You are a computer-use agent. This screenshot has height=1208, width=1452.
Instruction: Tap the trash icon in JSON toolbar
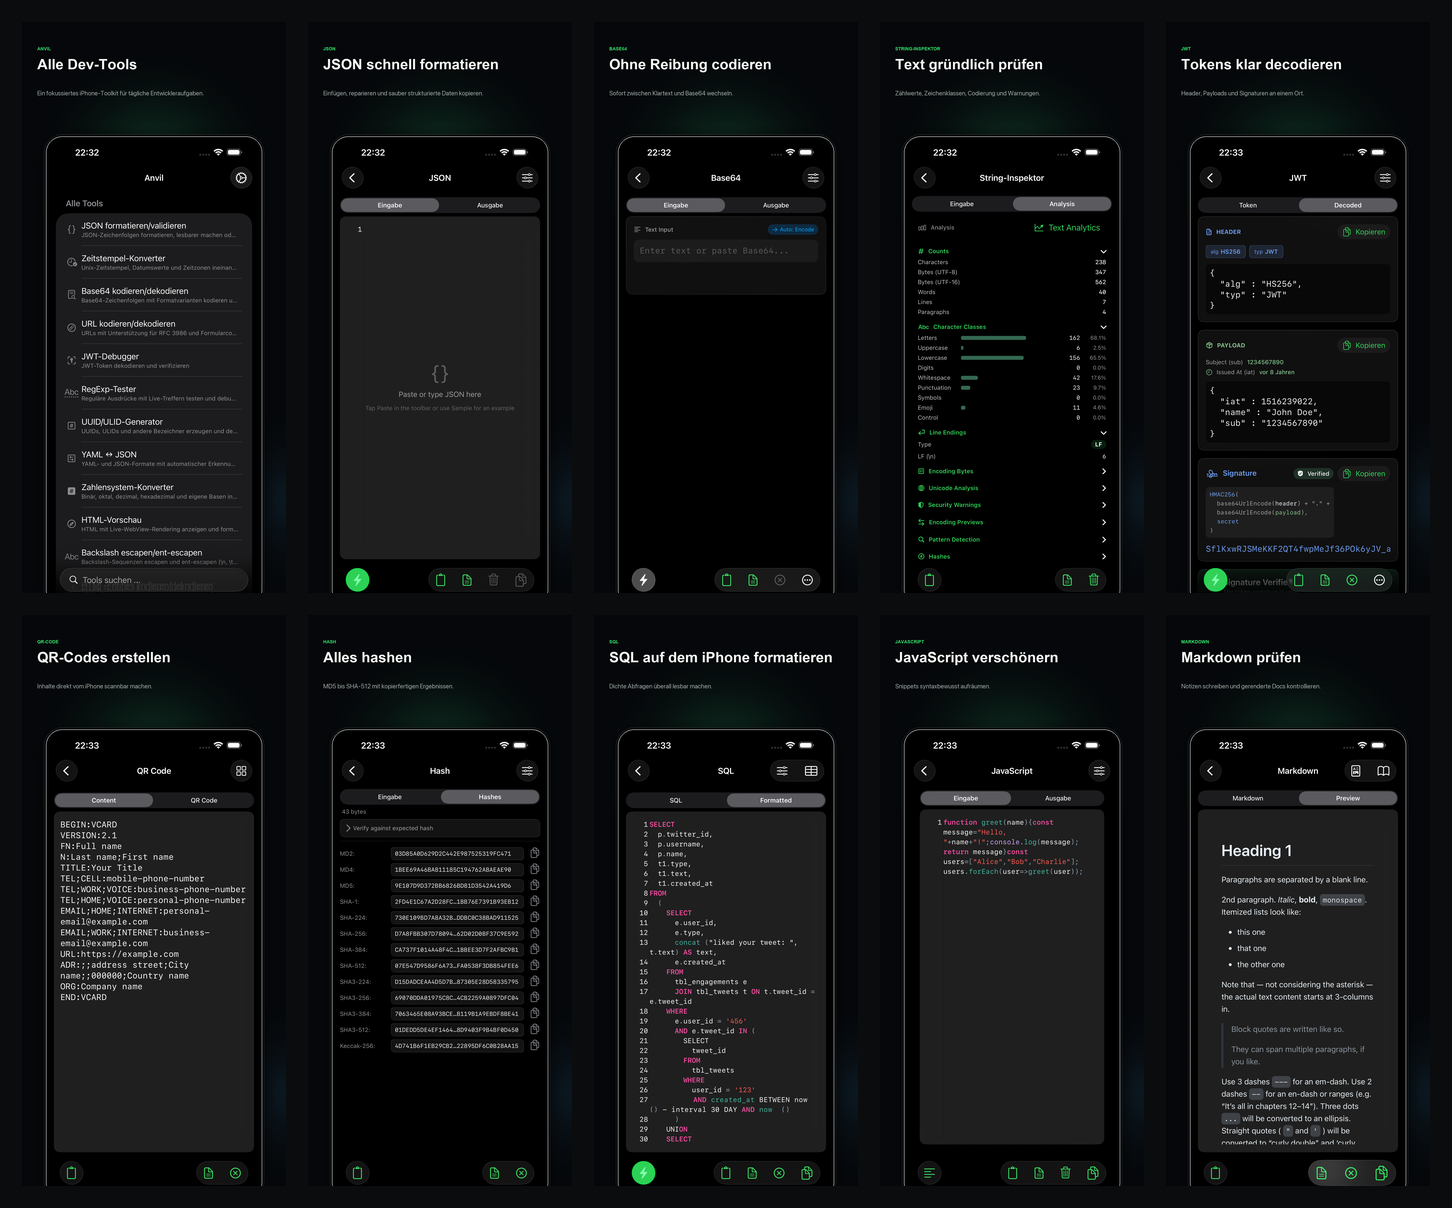[x=493, y=580]
